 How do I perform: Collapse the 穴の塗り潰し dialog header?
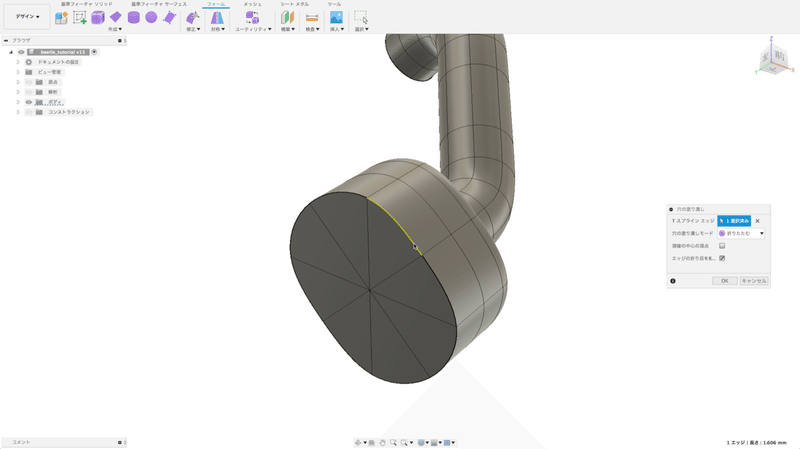pyautogui.click(x=671, y=209)
